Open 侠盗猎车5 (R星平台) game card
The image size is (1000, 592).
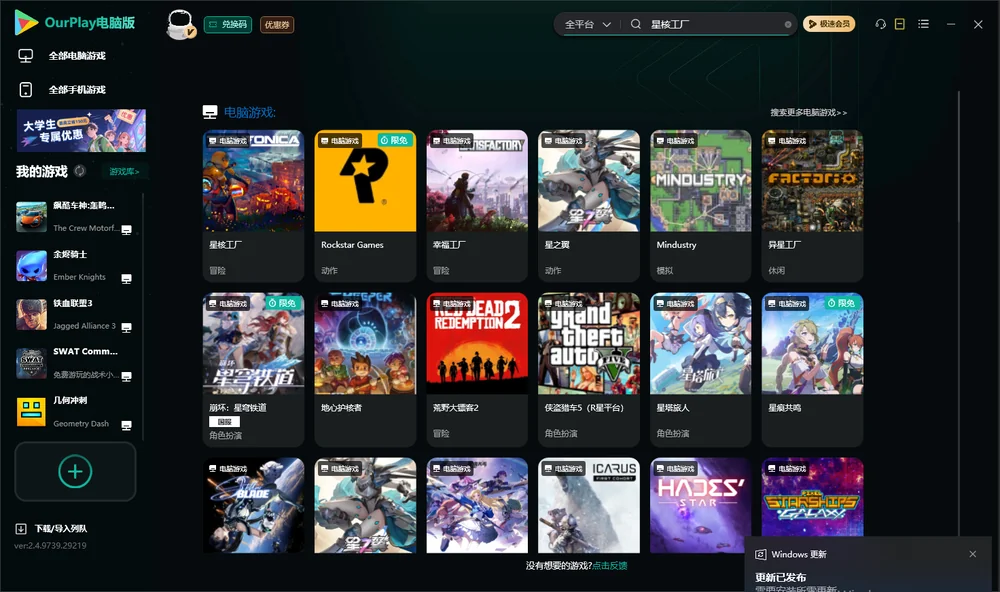pyautogui.click(x=589, y=369)
